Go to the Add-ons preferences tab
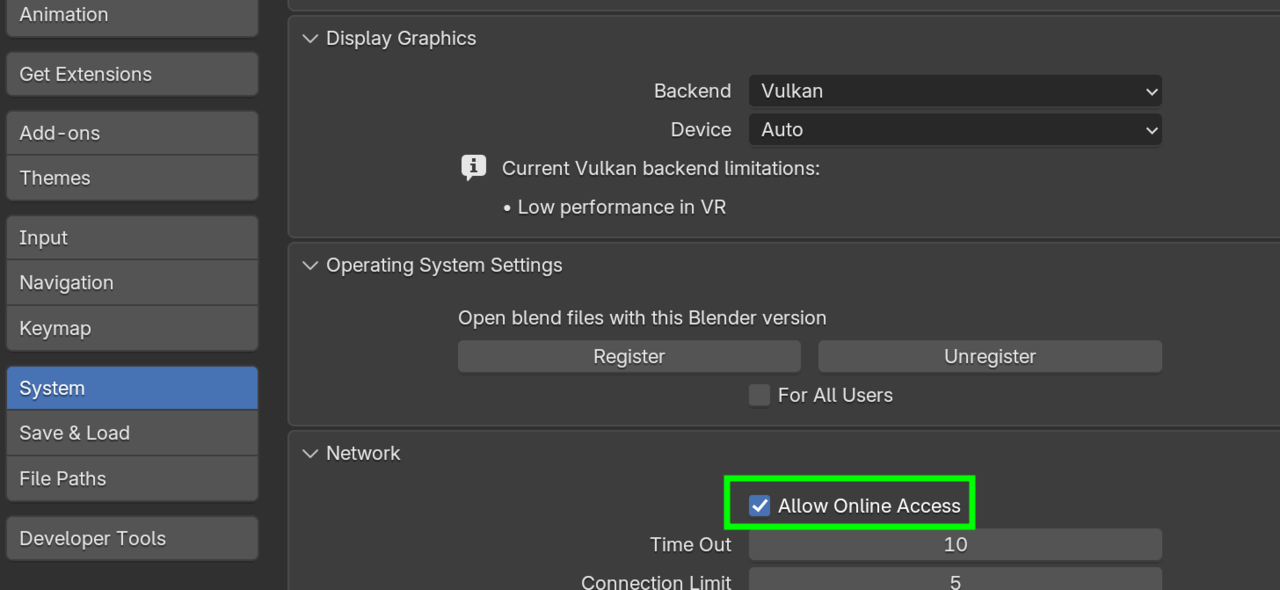Screen dimensions: 1280x590 tap(132, 133)
